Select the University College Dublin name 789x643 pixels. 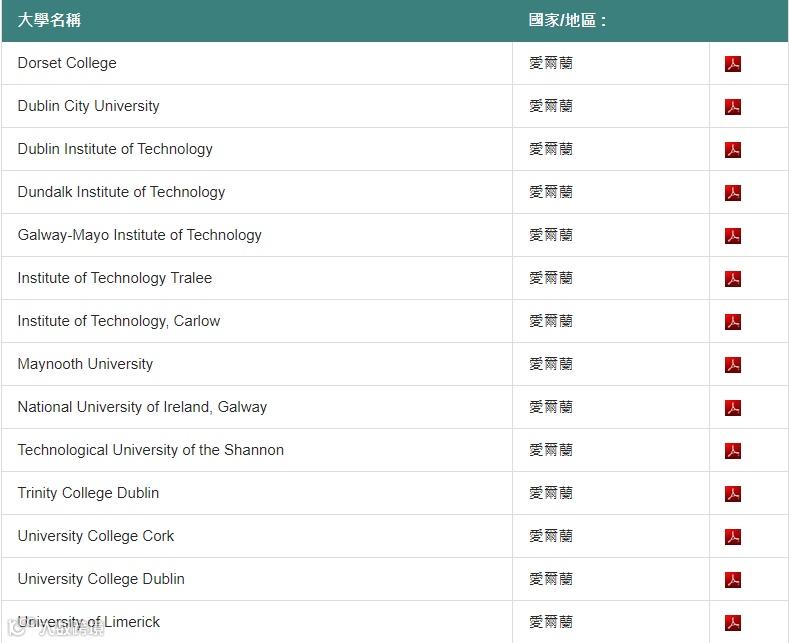click(x=101, y=579)
